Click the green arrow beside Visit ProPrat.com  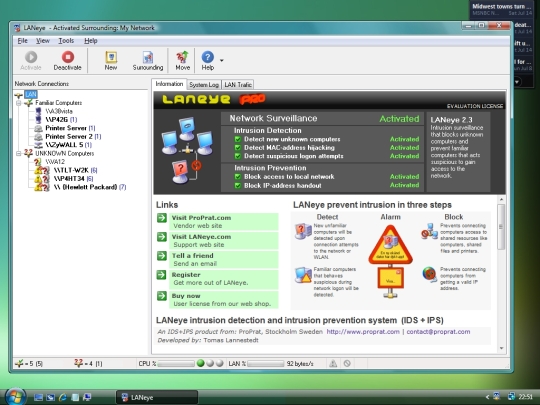coord(162,218)
